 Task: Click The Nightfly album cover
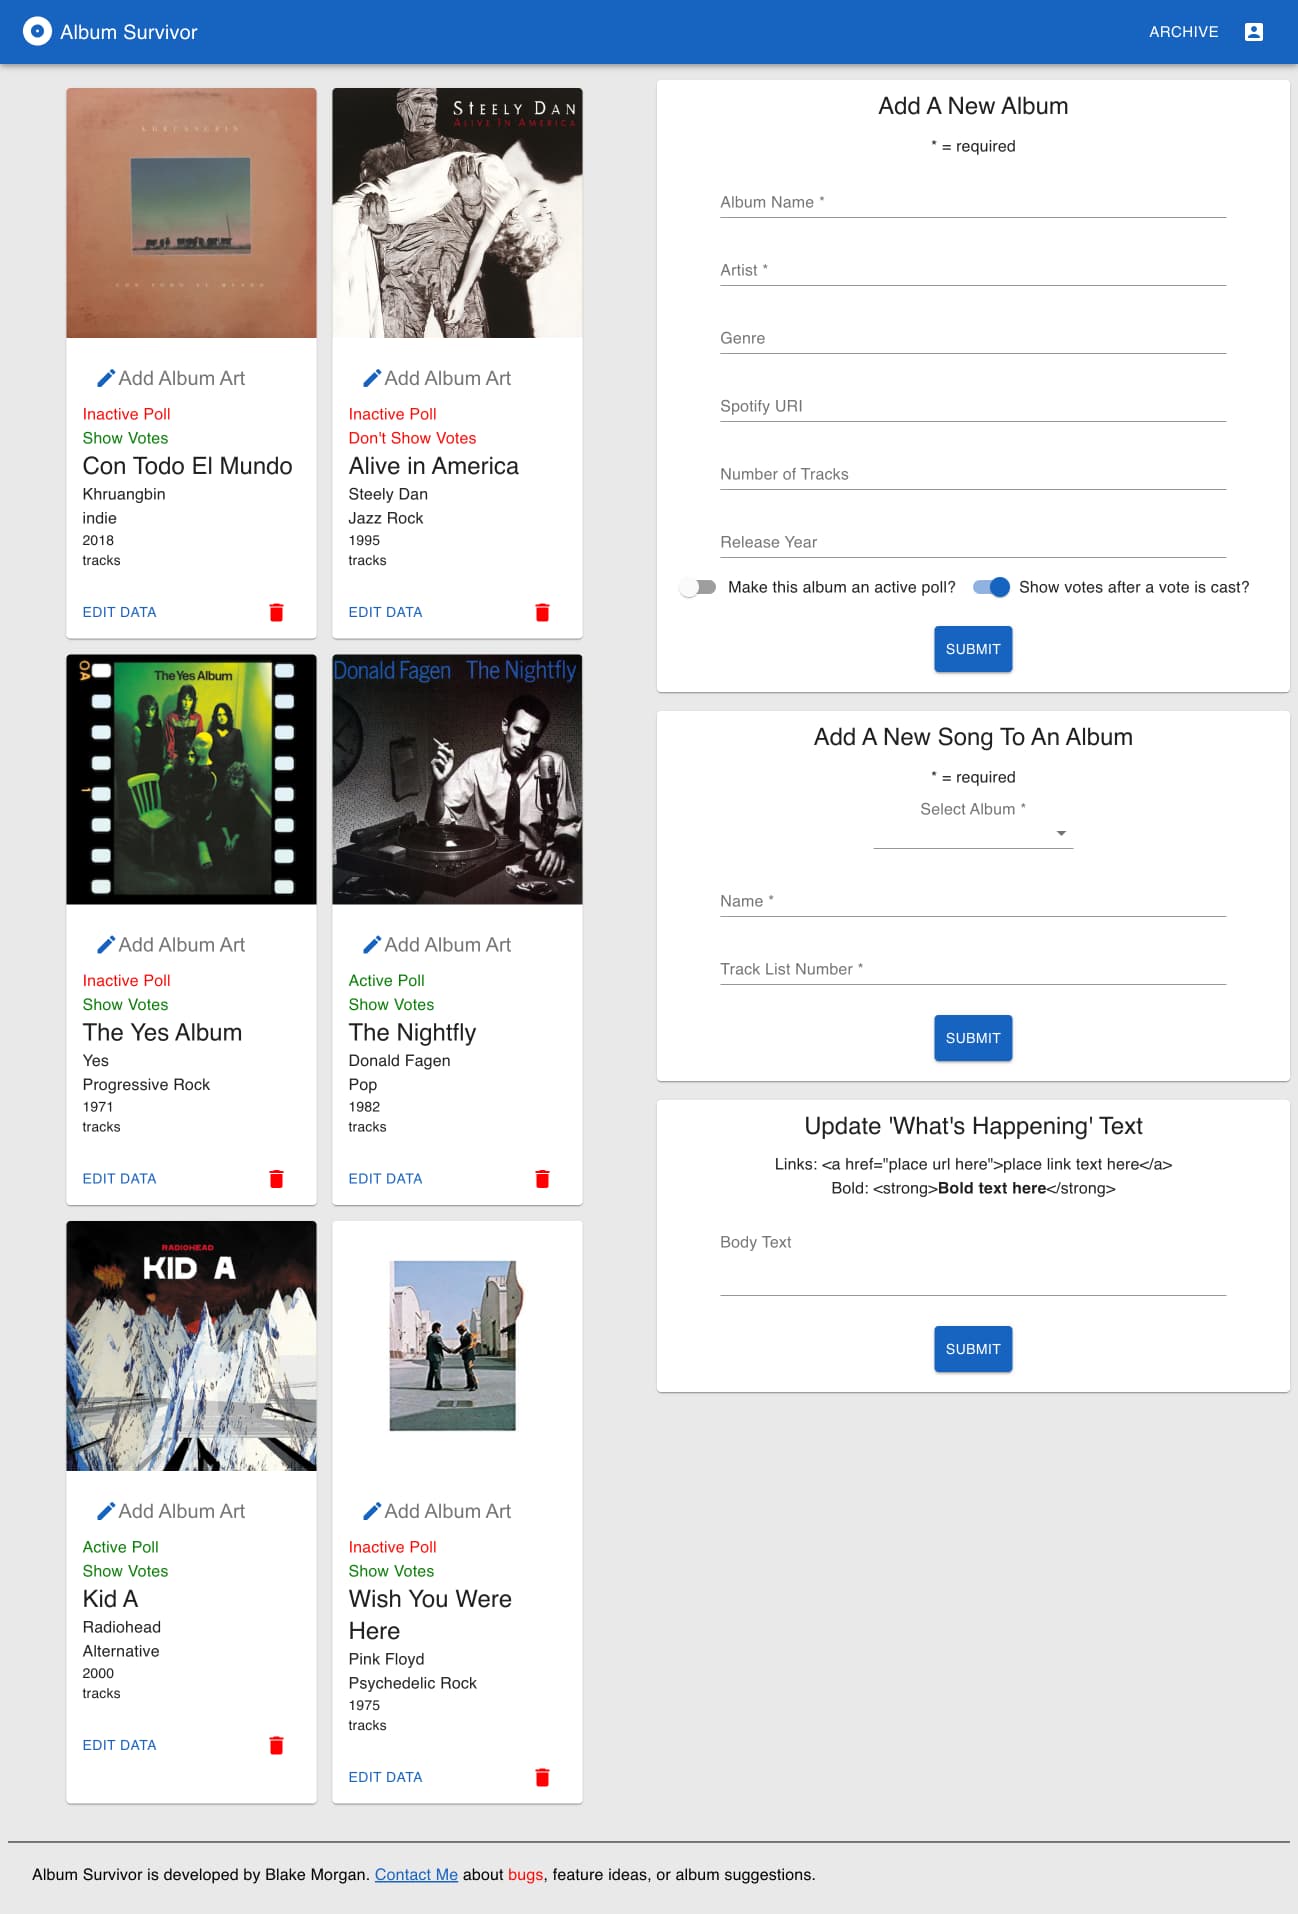(457, 780)
